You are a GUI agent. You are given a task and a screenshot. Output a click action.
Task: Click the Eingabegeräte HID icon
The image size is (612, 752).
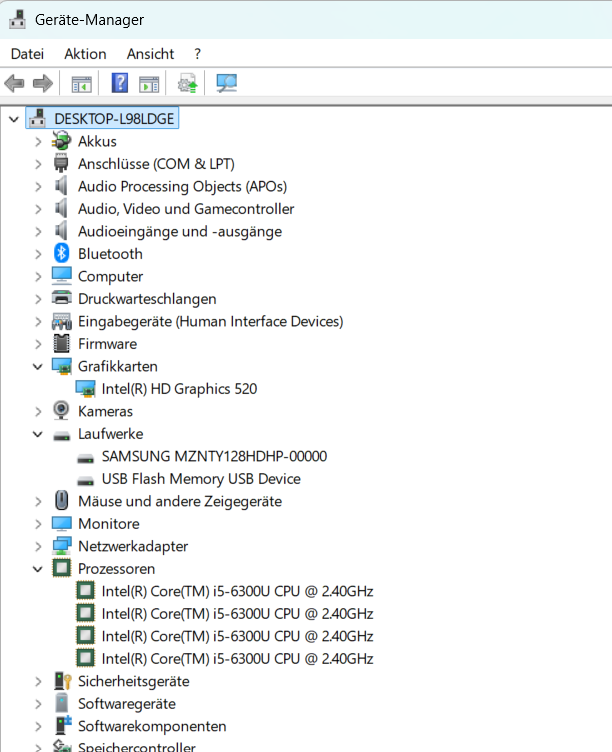coord(61,321)
